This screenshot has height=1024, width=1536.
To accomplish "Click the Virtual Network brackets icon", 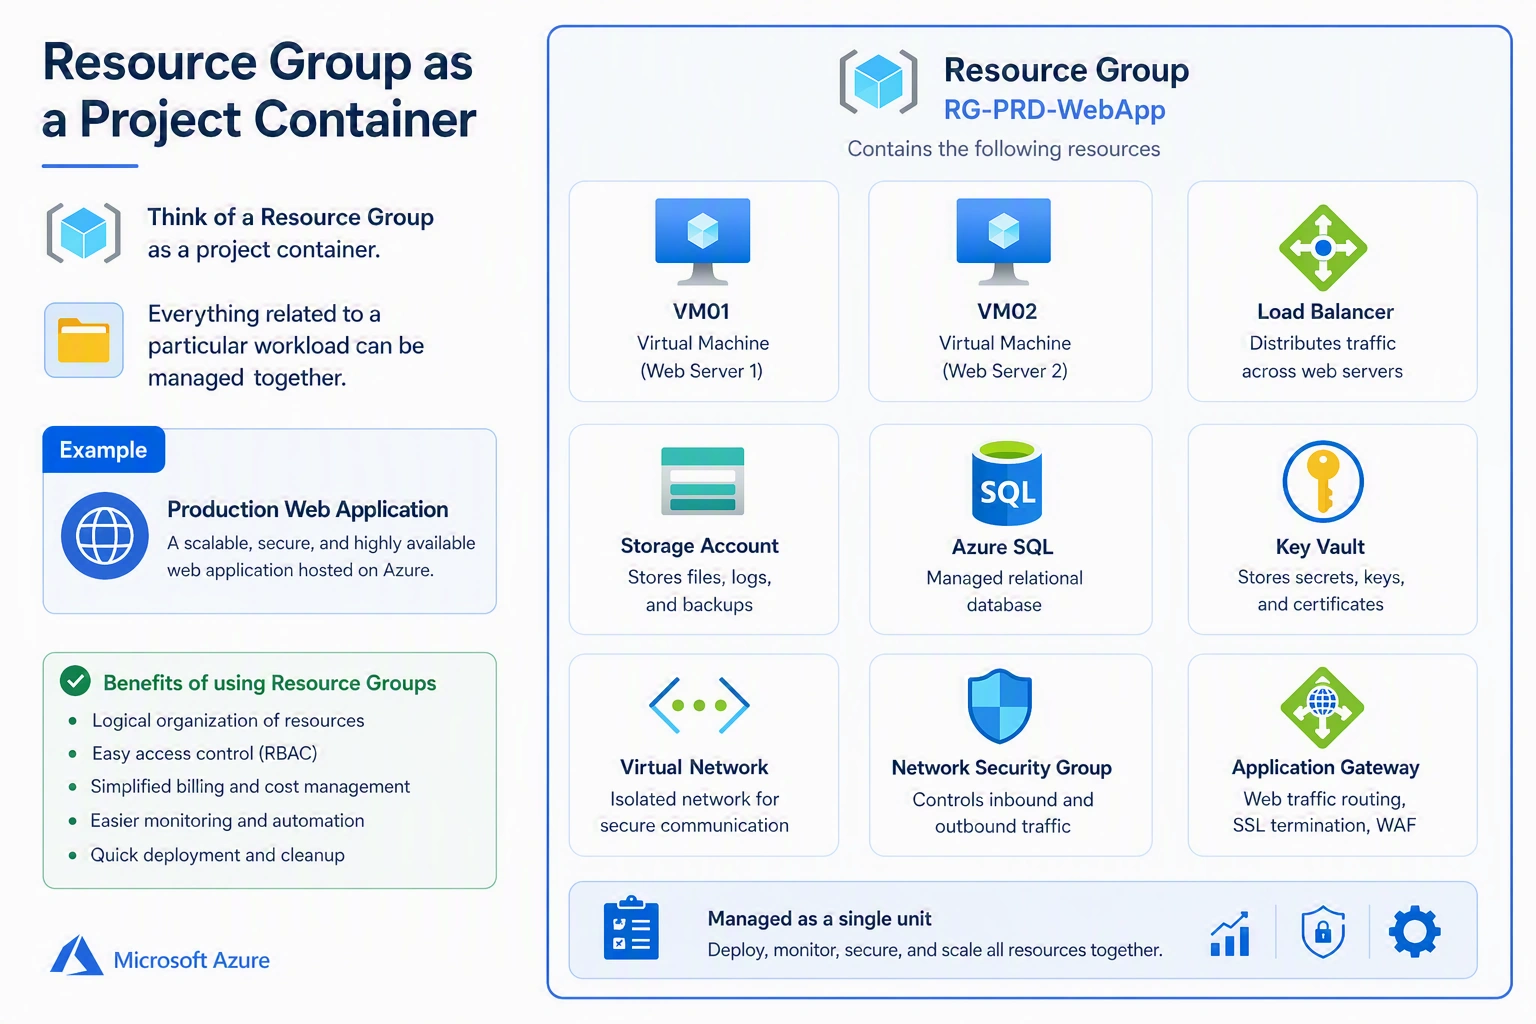I will tap(699, 705).
